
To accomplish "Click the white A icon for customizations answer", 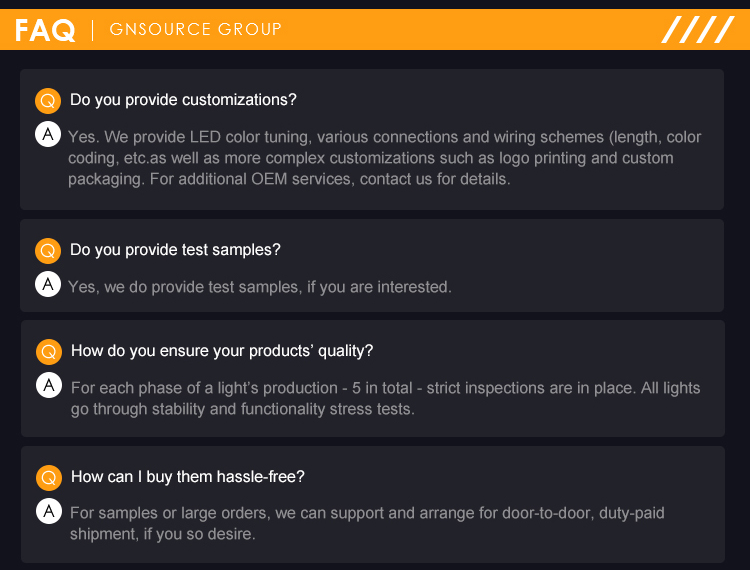I will (48, 135).
